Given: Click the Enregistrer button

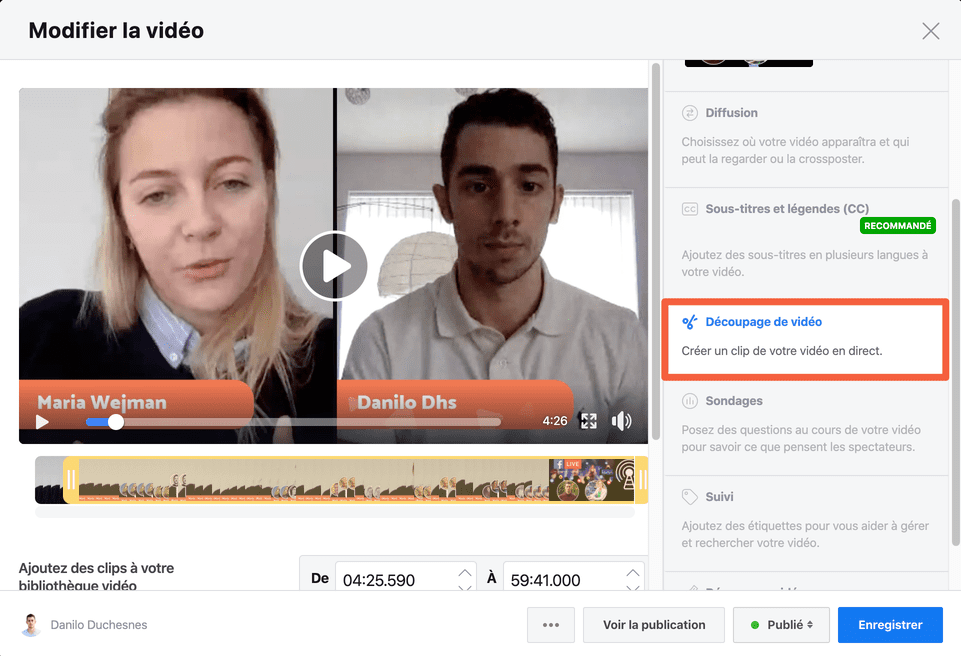Looking at the screenshot, I should (890, 624).
